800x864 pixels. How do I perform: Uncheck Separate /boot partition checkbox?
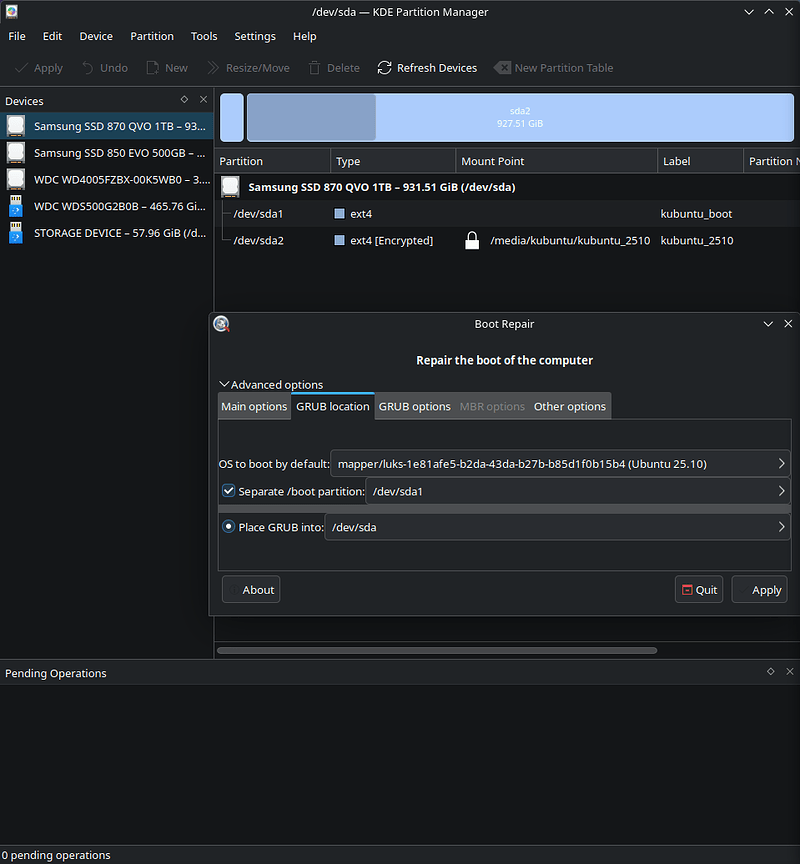click(229, 491)
